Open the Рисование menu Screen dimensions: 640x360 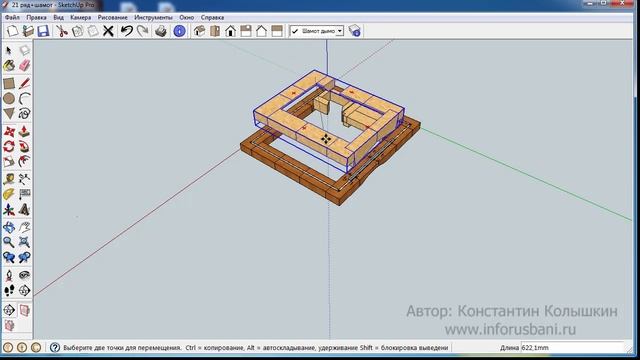(113, 18)
